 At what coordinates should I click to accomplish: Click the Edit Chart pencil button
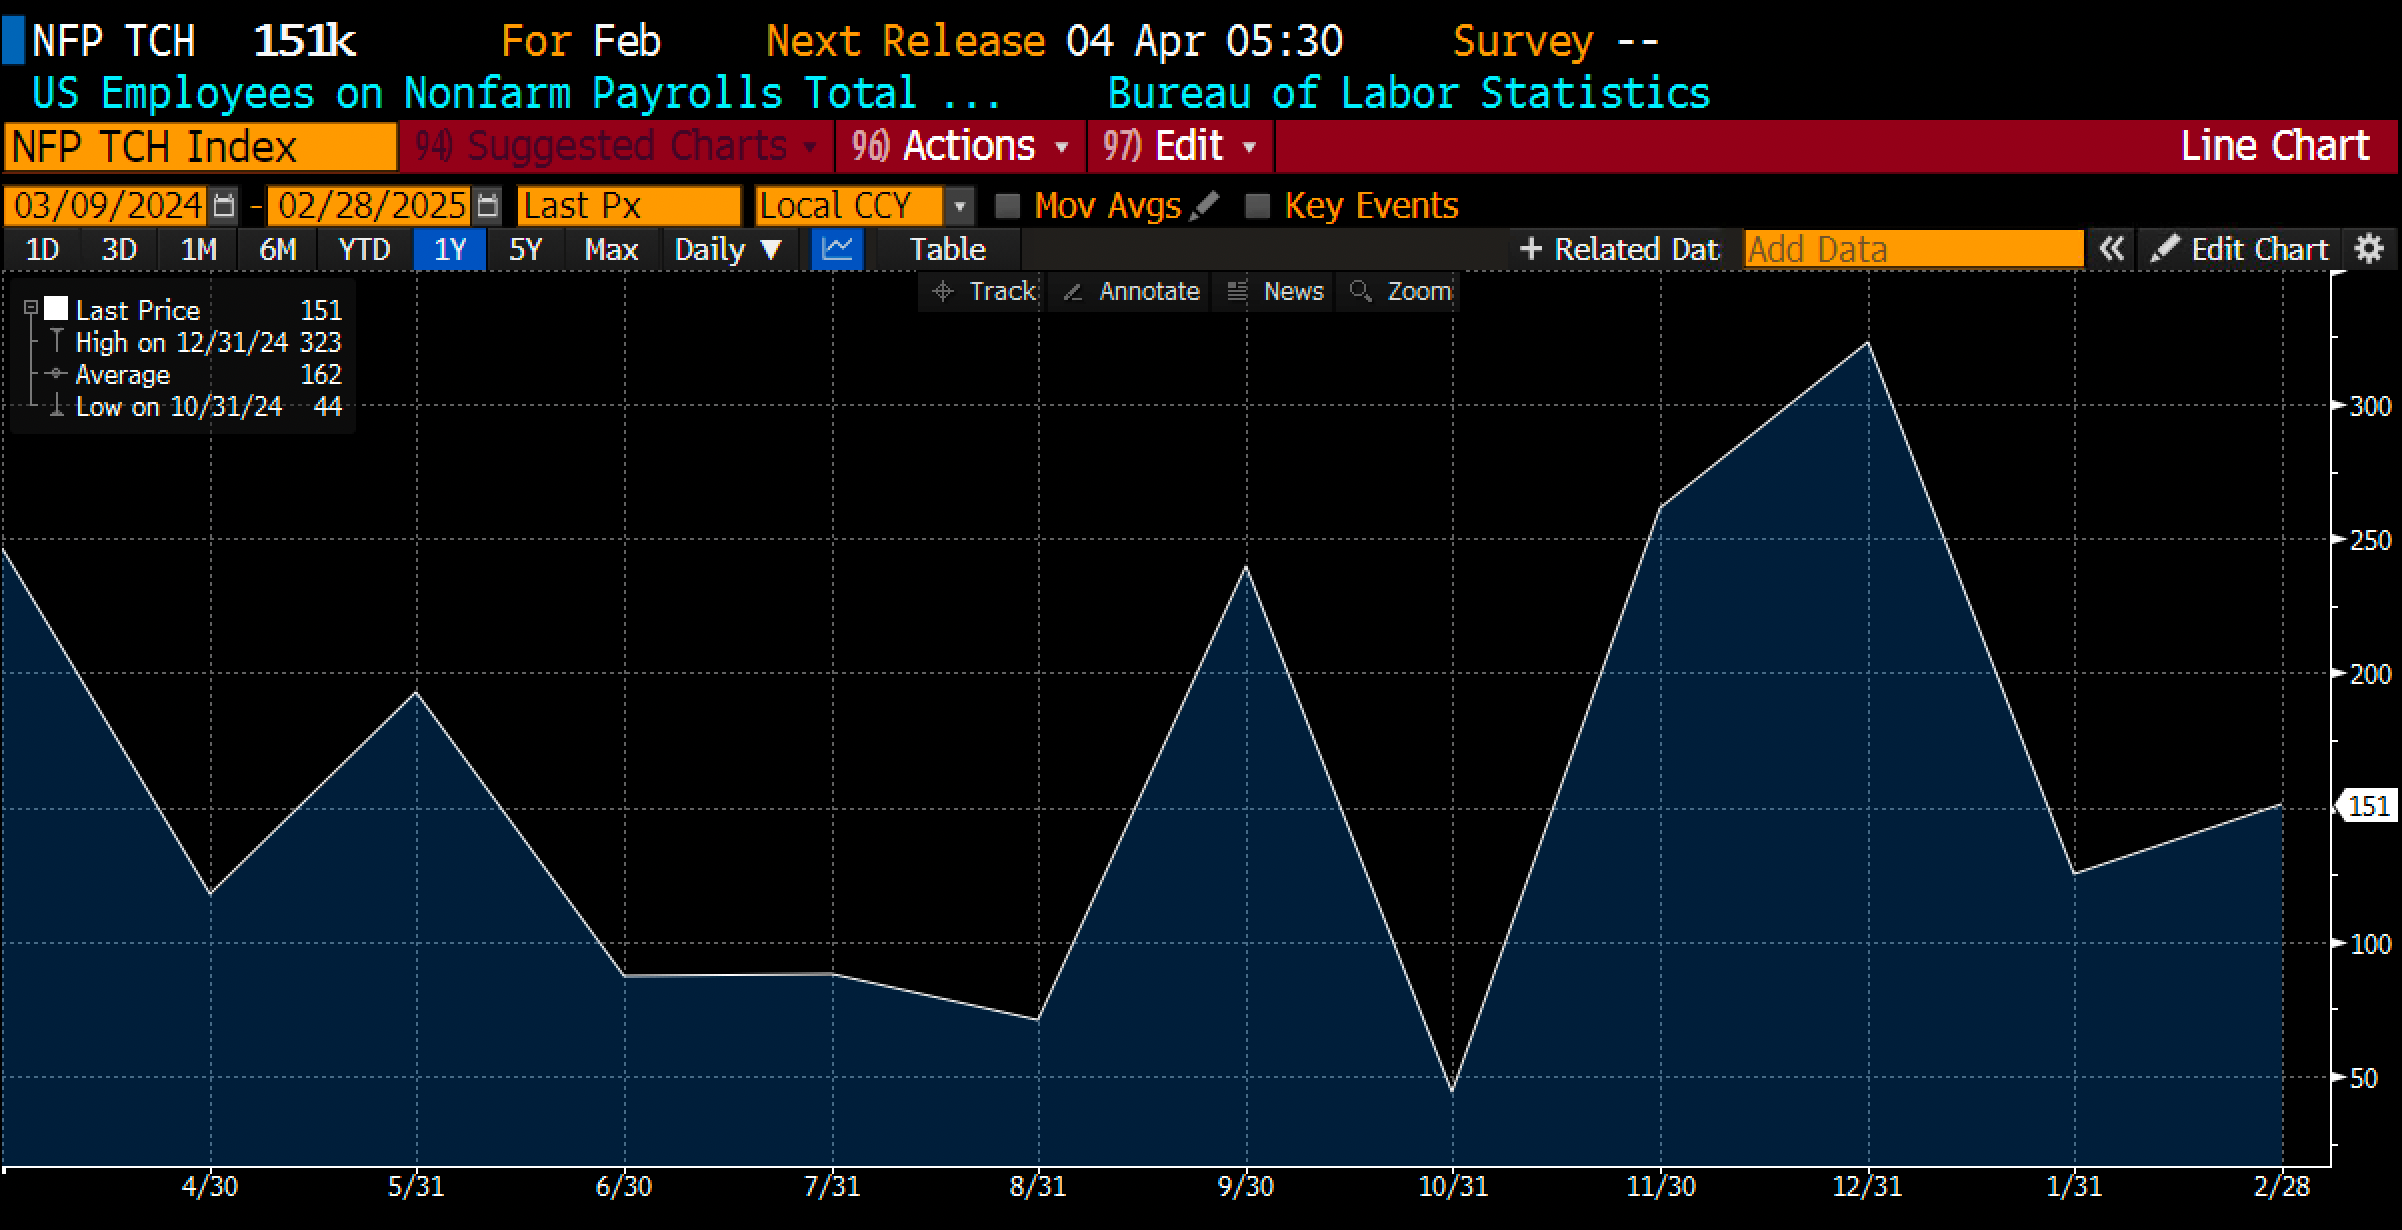click(2238, 248)
